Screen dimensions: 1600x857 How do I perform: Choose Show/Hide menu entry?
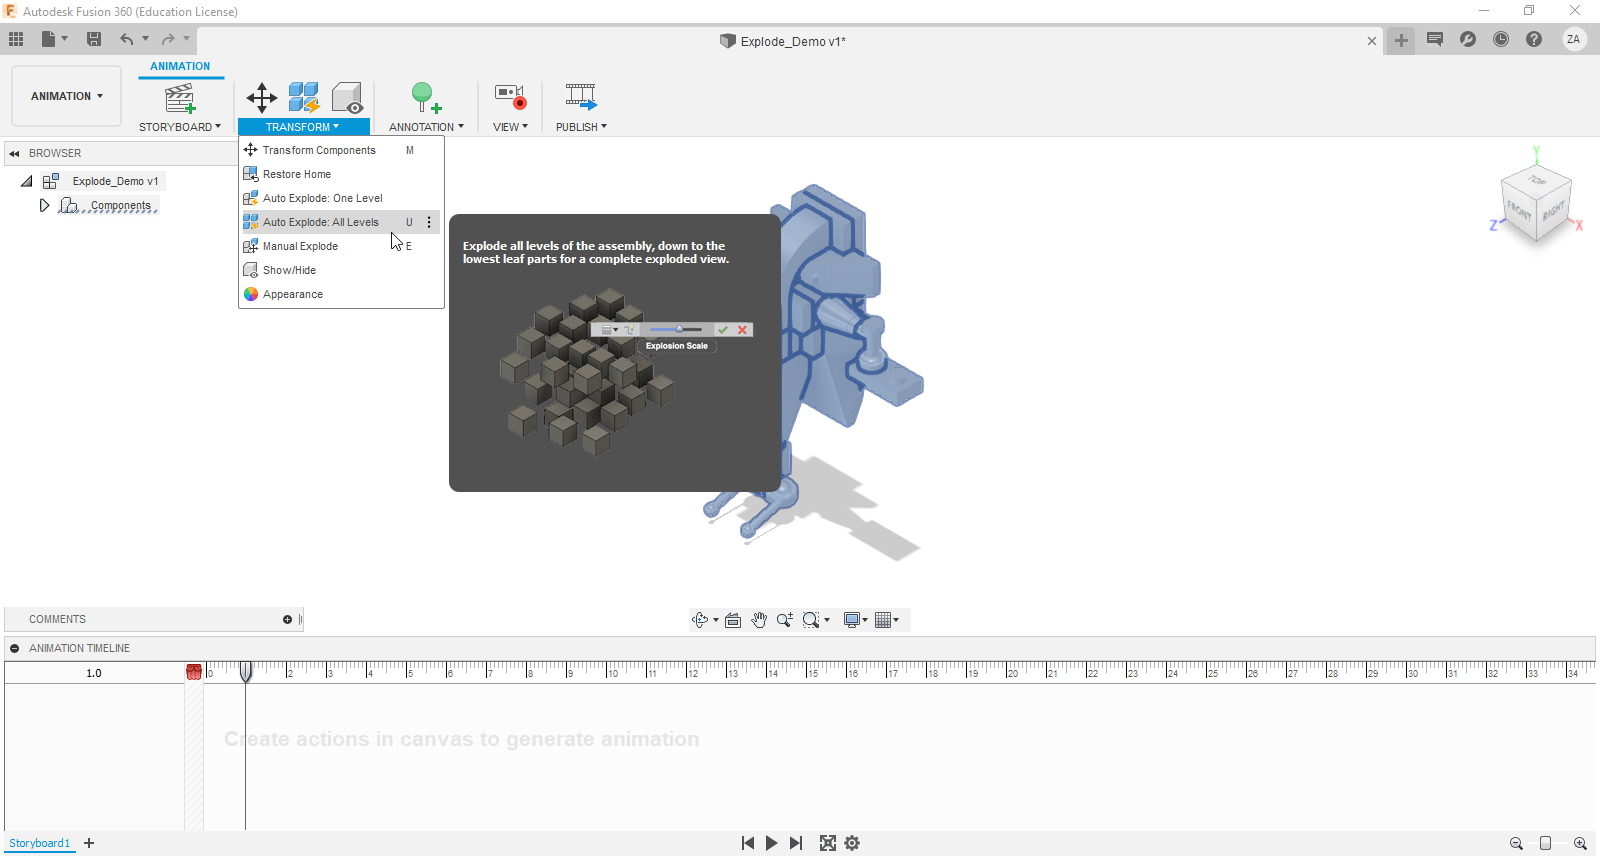[x=341, y=270]
